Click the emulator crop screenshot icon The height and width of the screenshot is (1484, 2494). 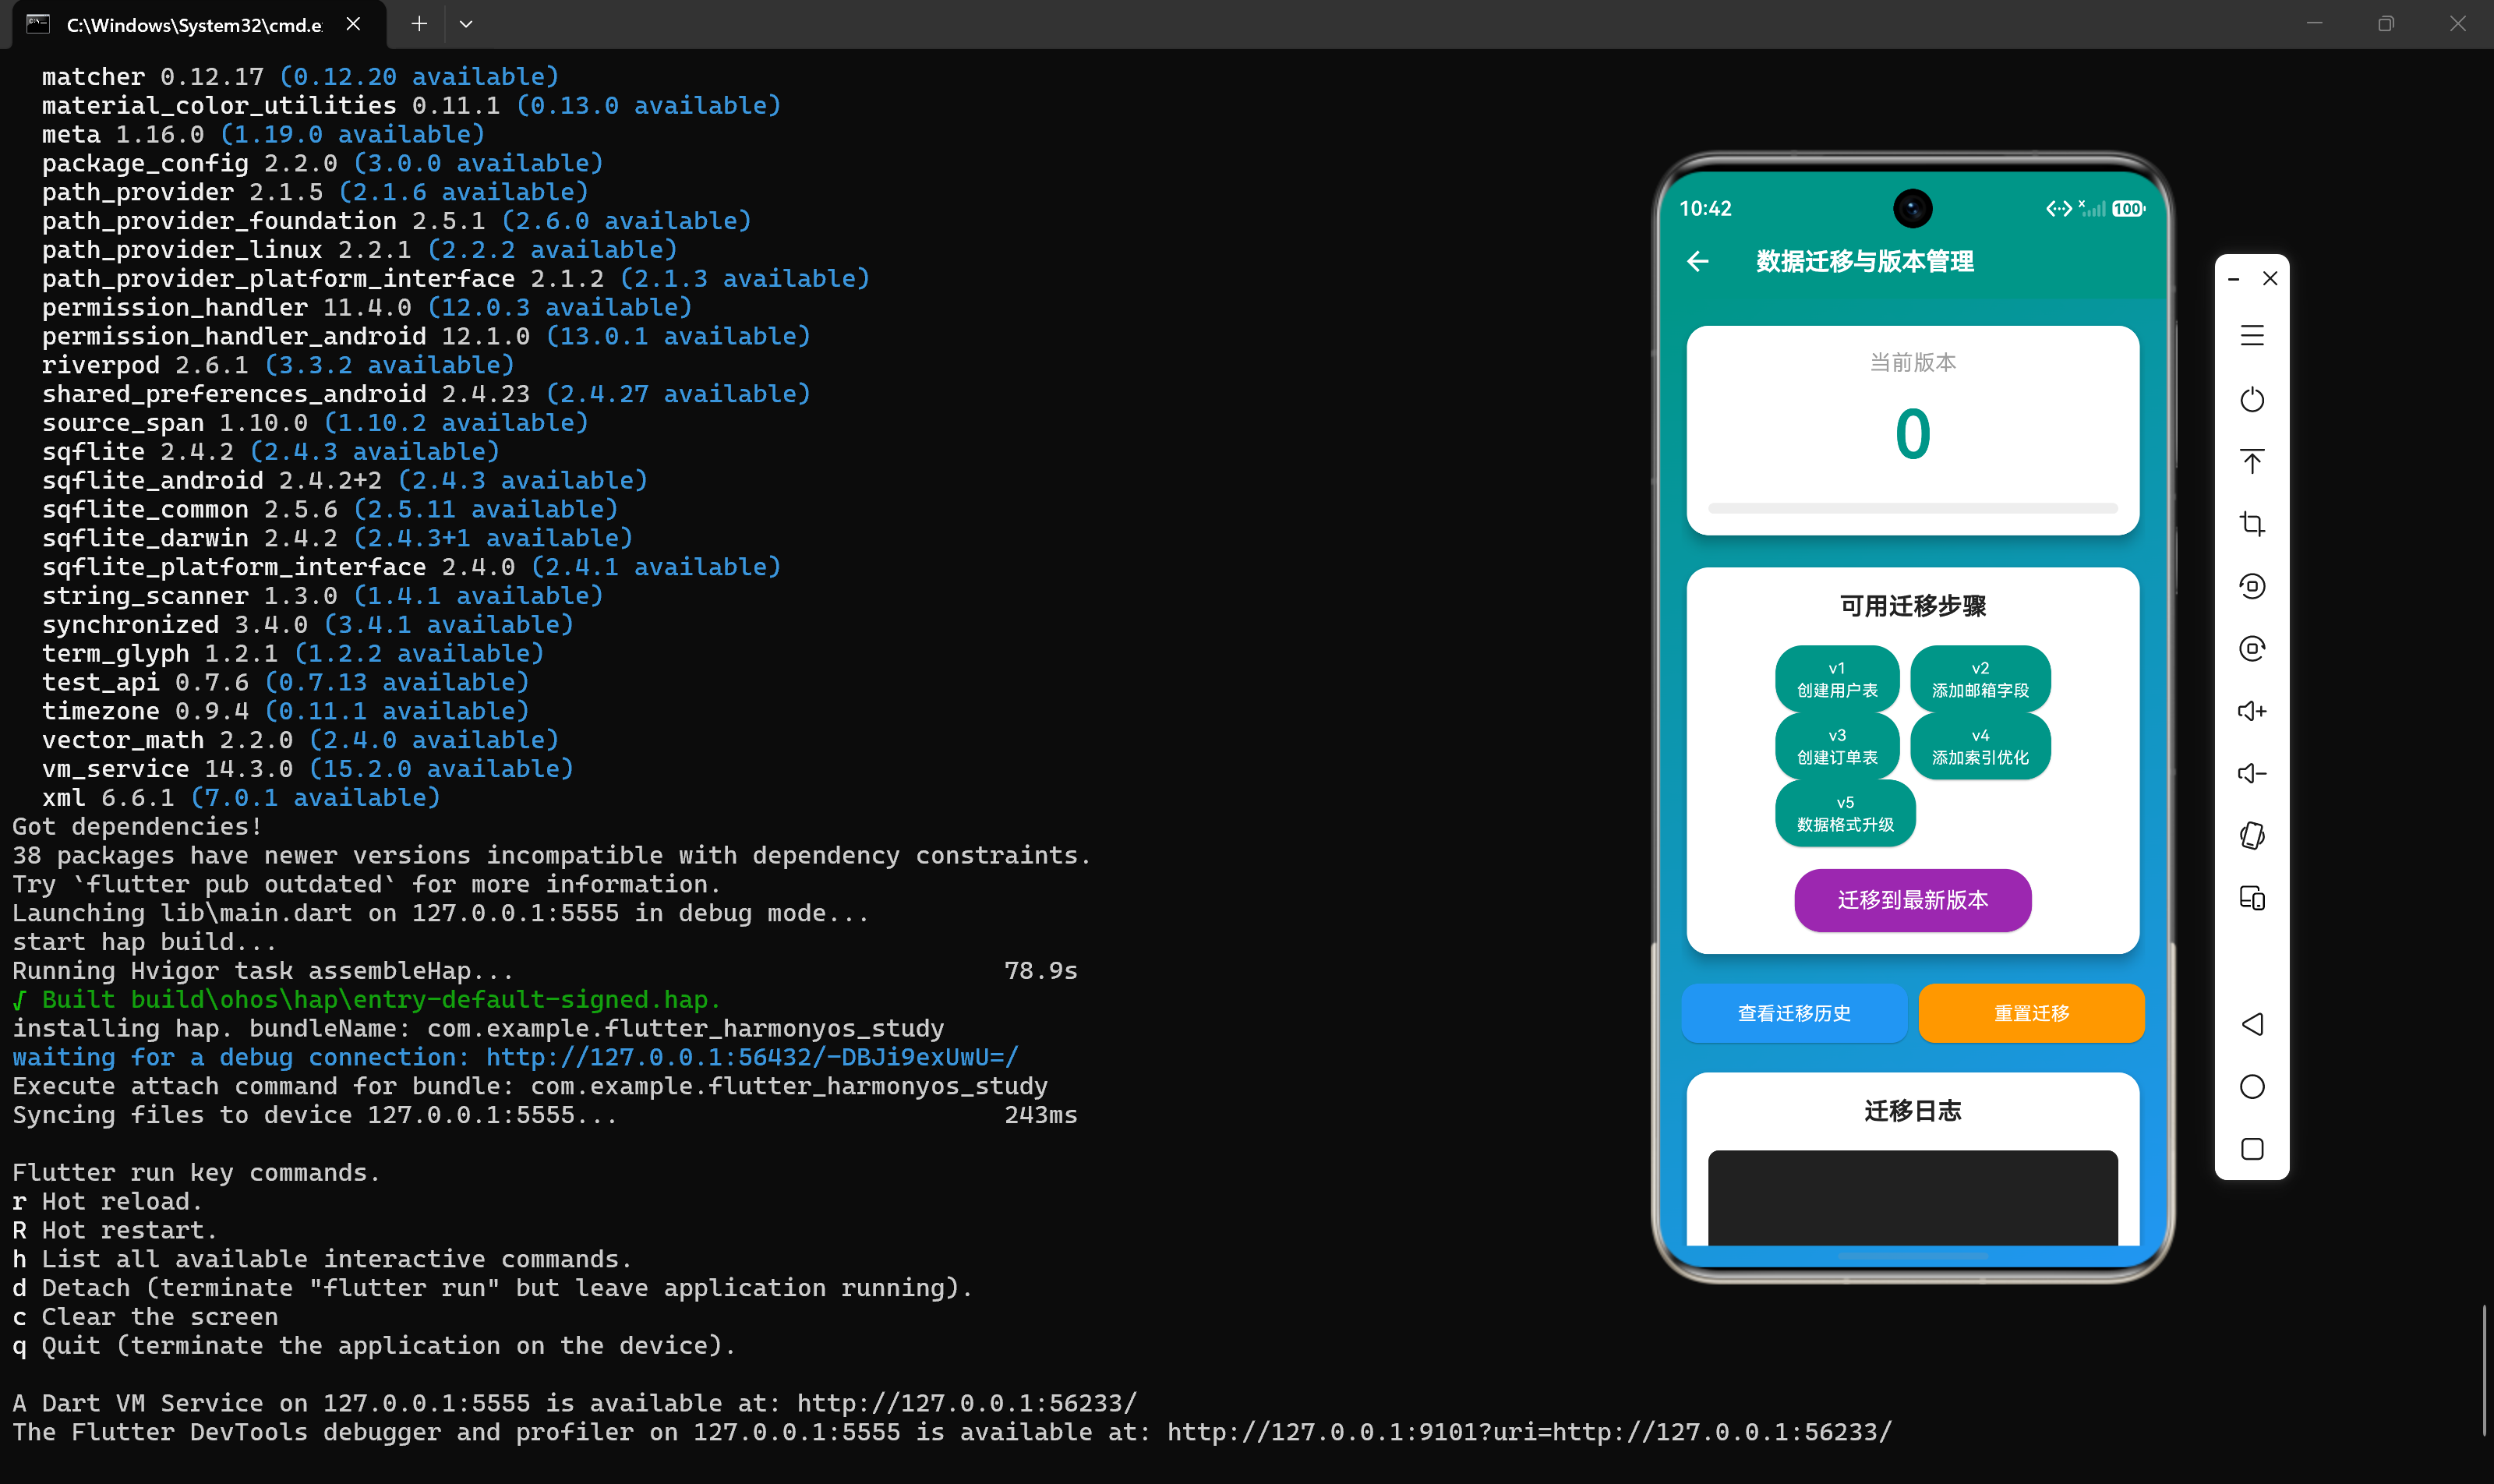point(2252,524)
